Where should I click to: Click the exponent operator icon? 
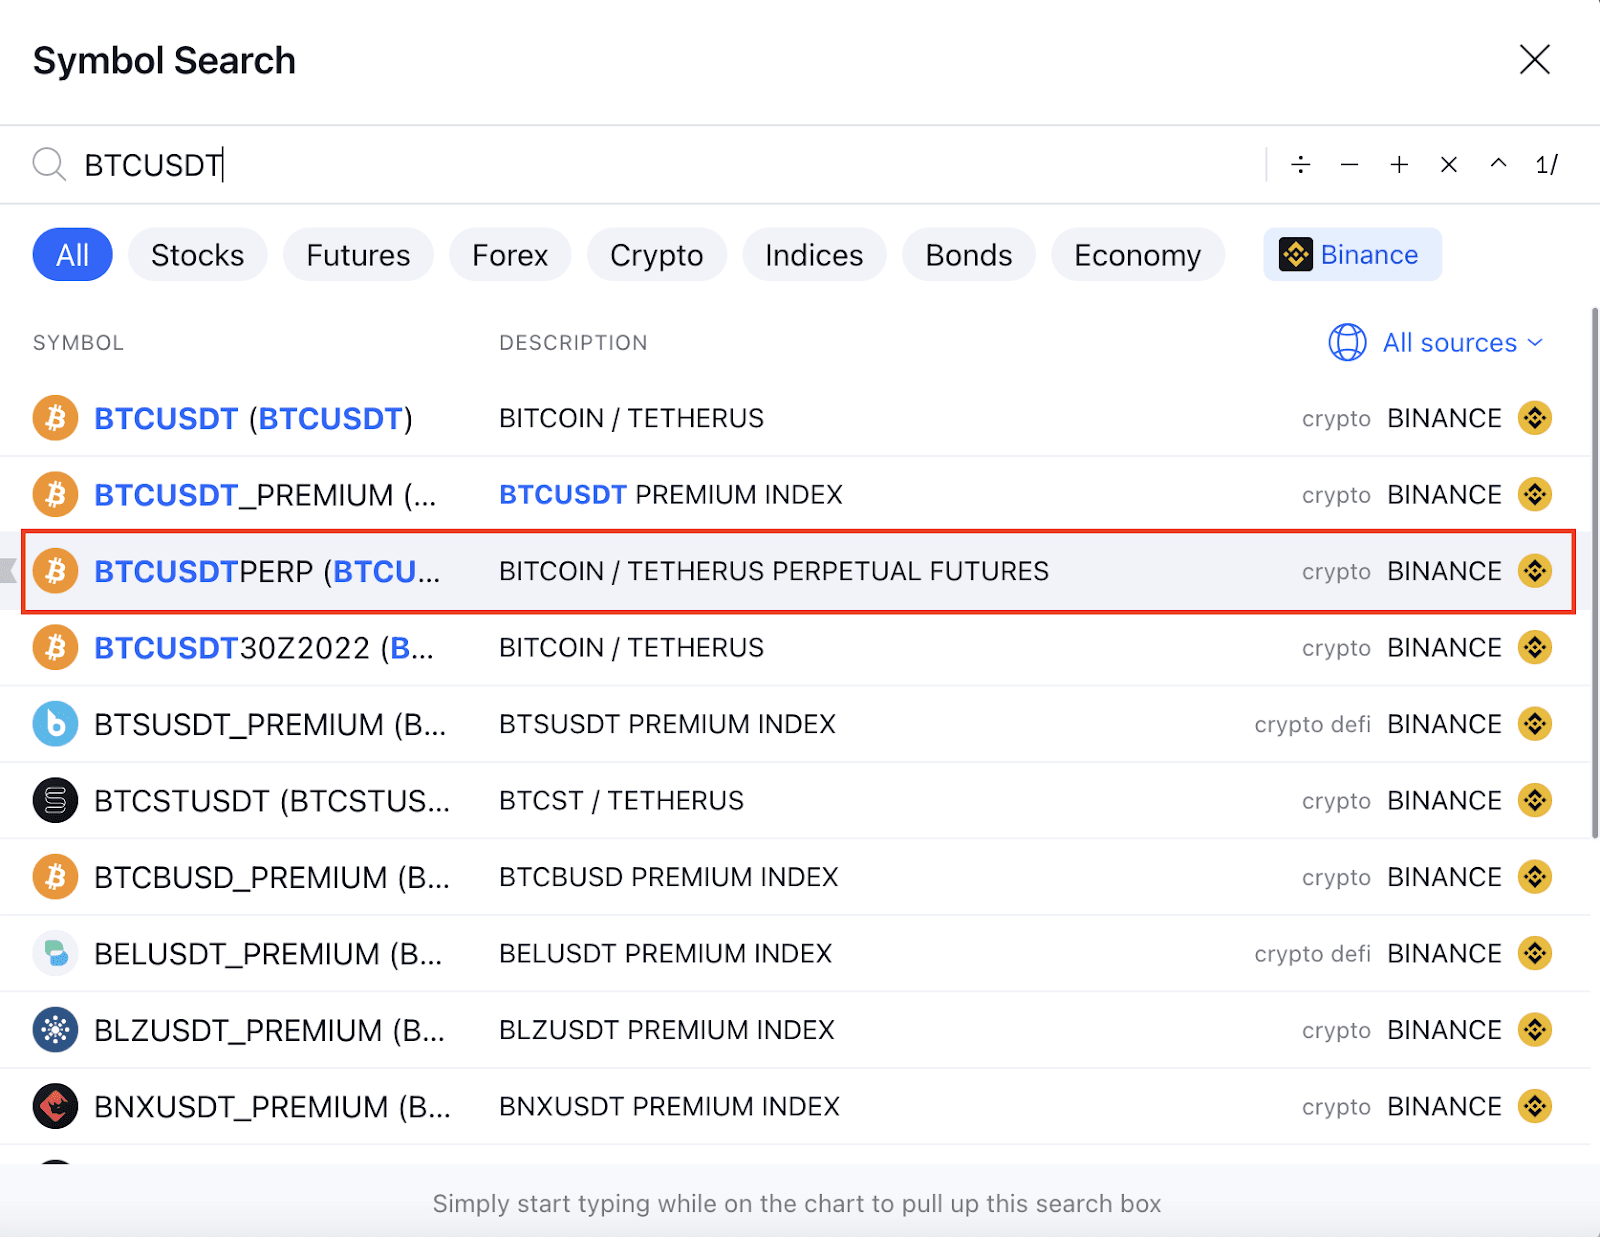(x=1497, y=164)
